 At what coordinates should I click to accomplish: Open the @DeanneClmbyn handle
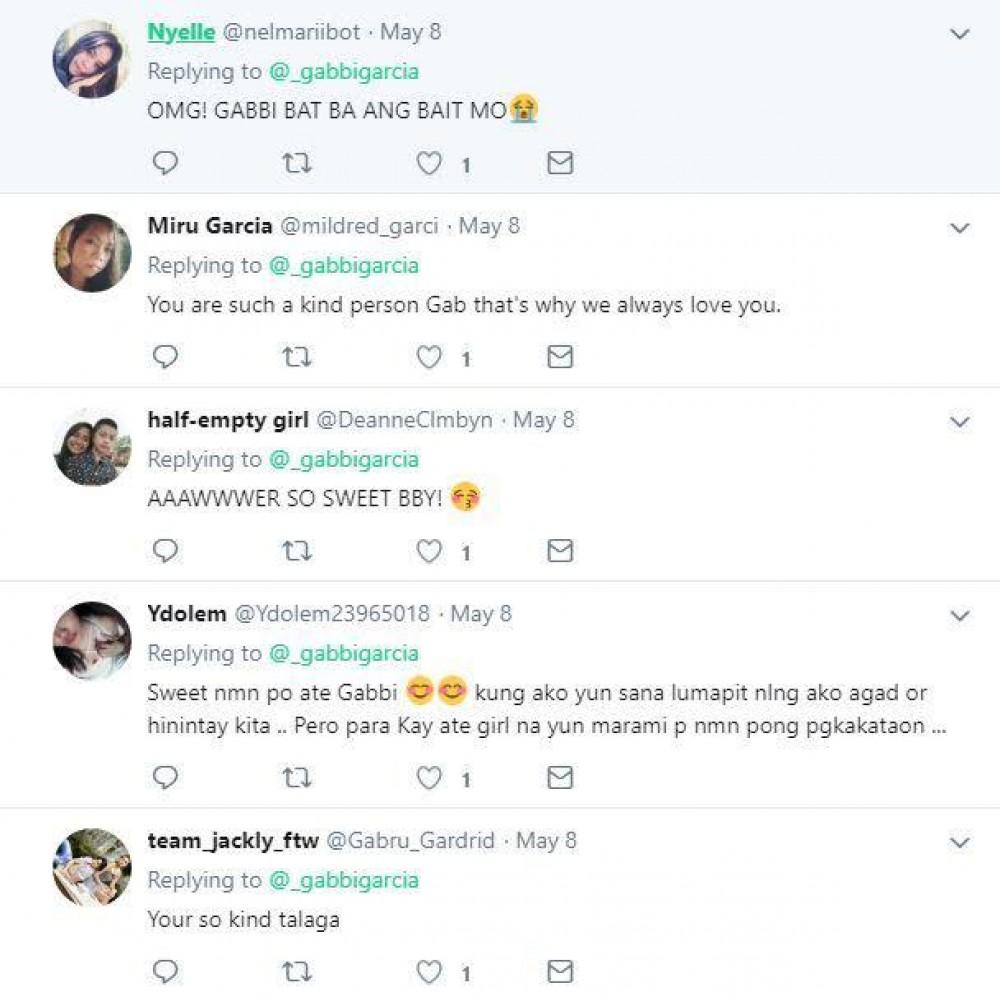click(404, 420)
